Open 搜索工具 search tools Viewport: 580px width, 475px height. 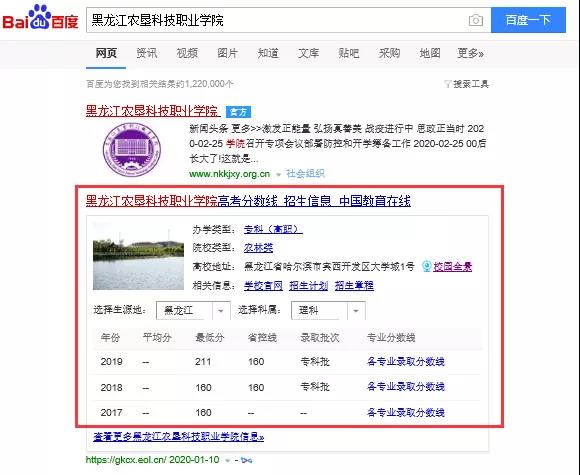(471, 84)
